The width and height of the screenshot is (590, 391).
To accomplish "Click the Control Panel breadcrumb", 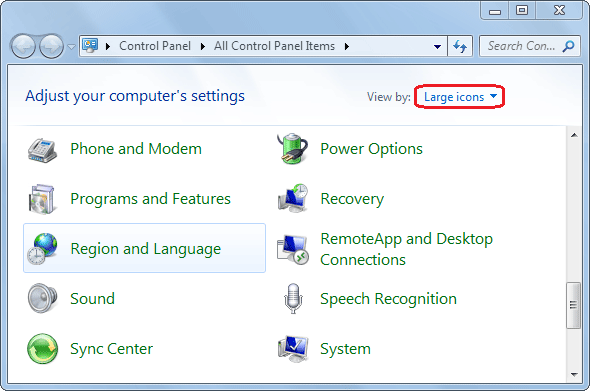I will tap(155, 46).
